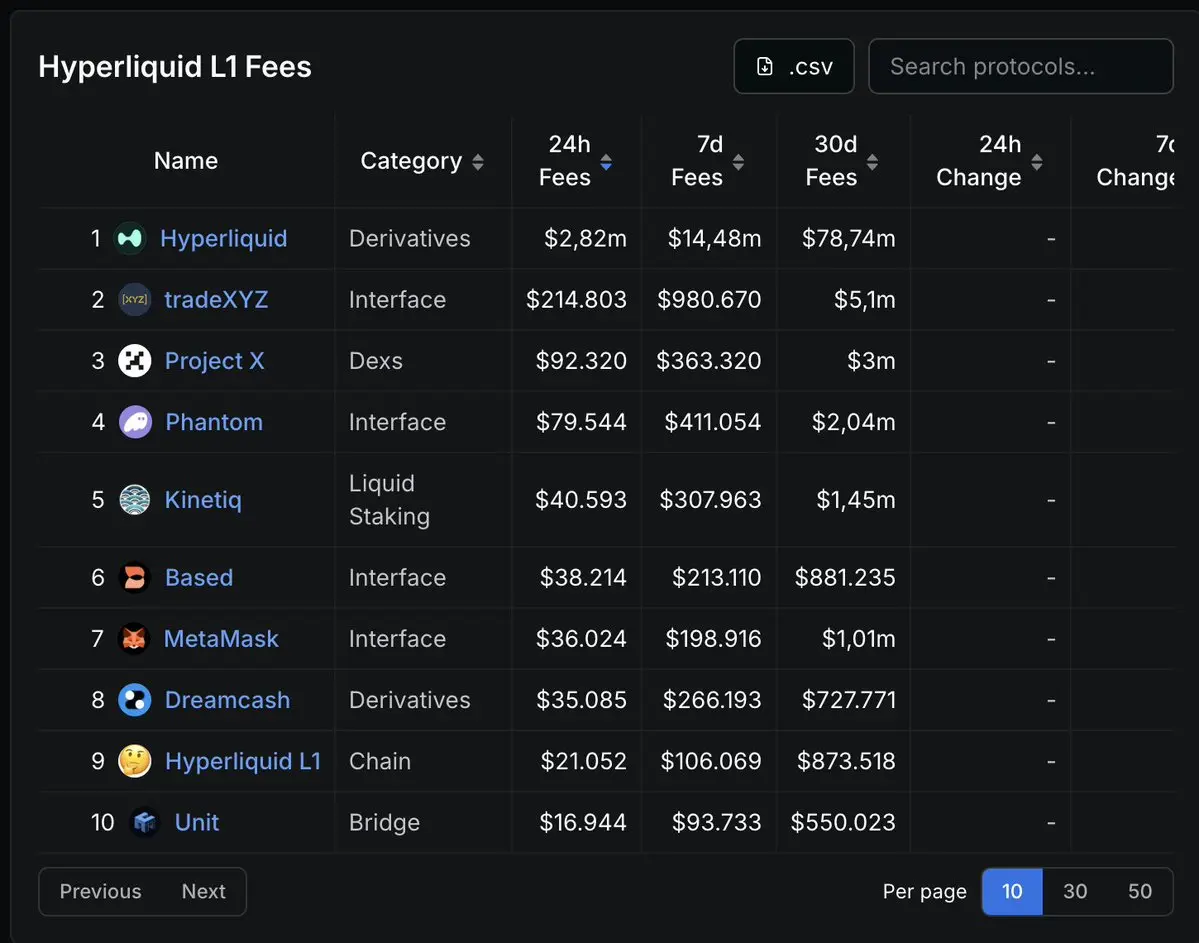The image size is (1199, 943).
Task: Click the Unit cube logo icon
Action: coord(145,823)
